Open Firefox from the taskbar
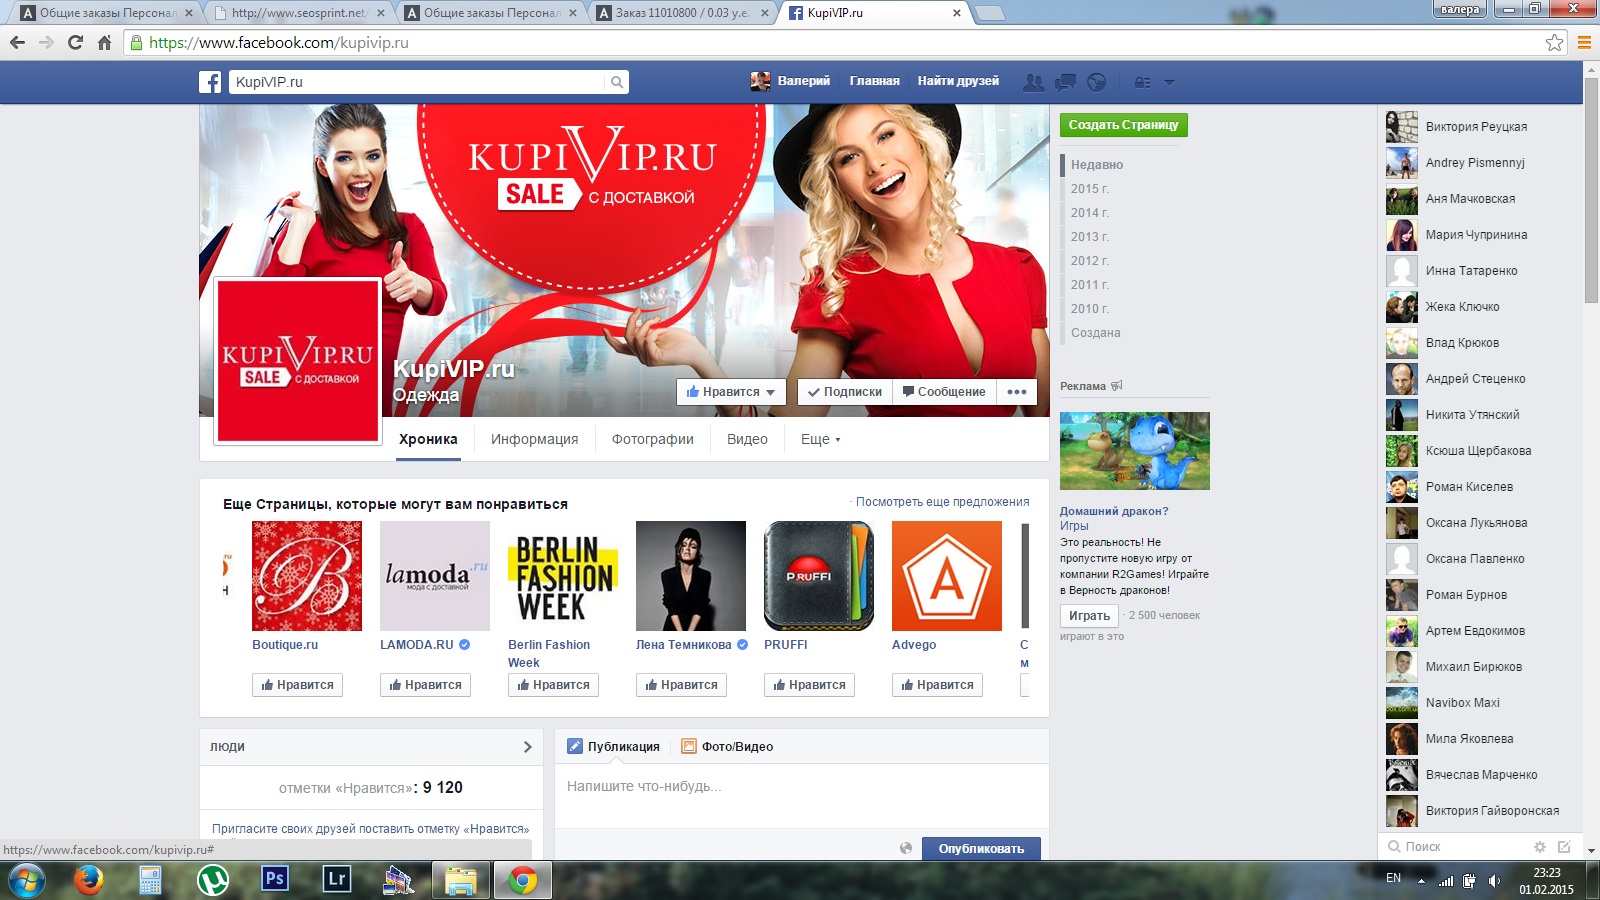This screenshot has height=900, width=1600. (x=89, y=880)
